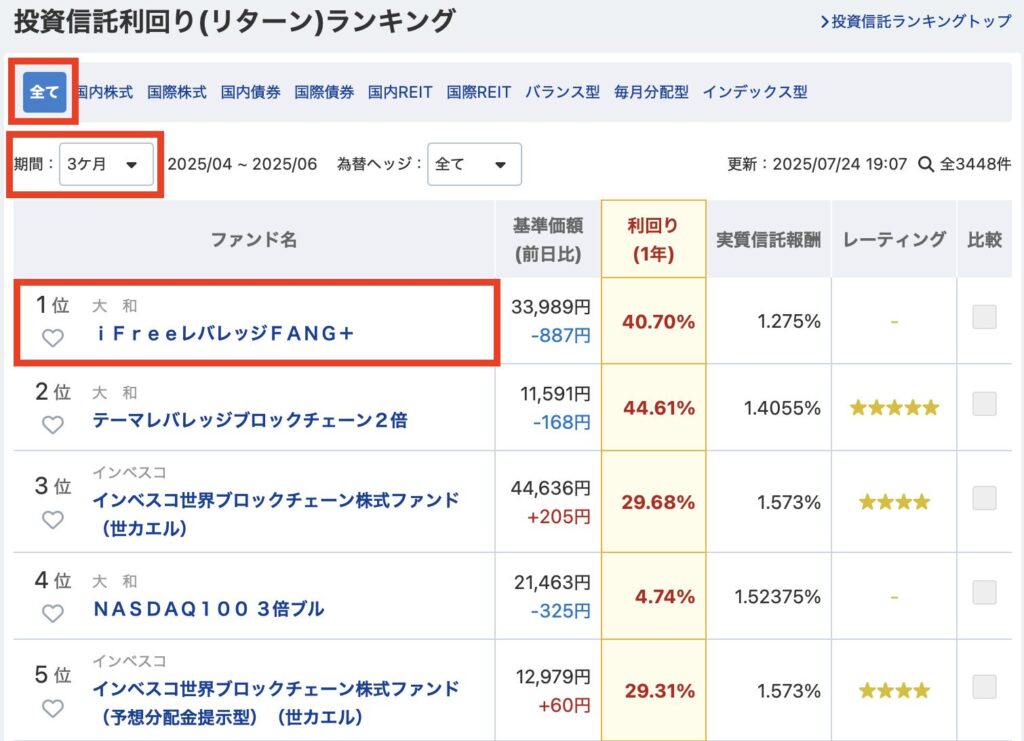Click the 44.61% return value

(659, 409)
